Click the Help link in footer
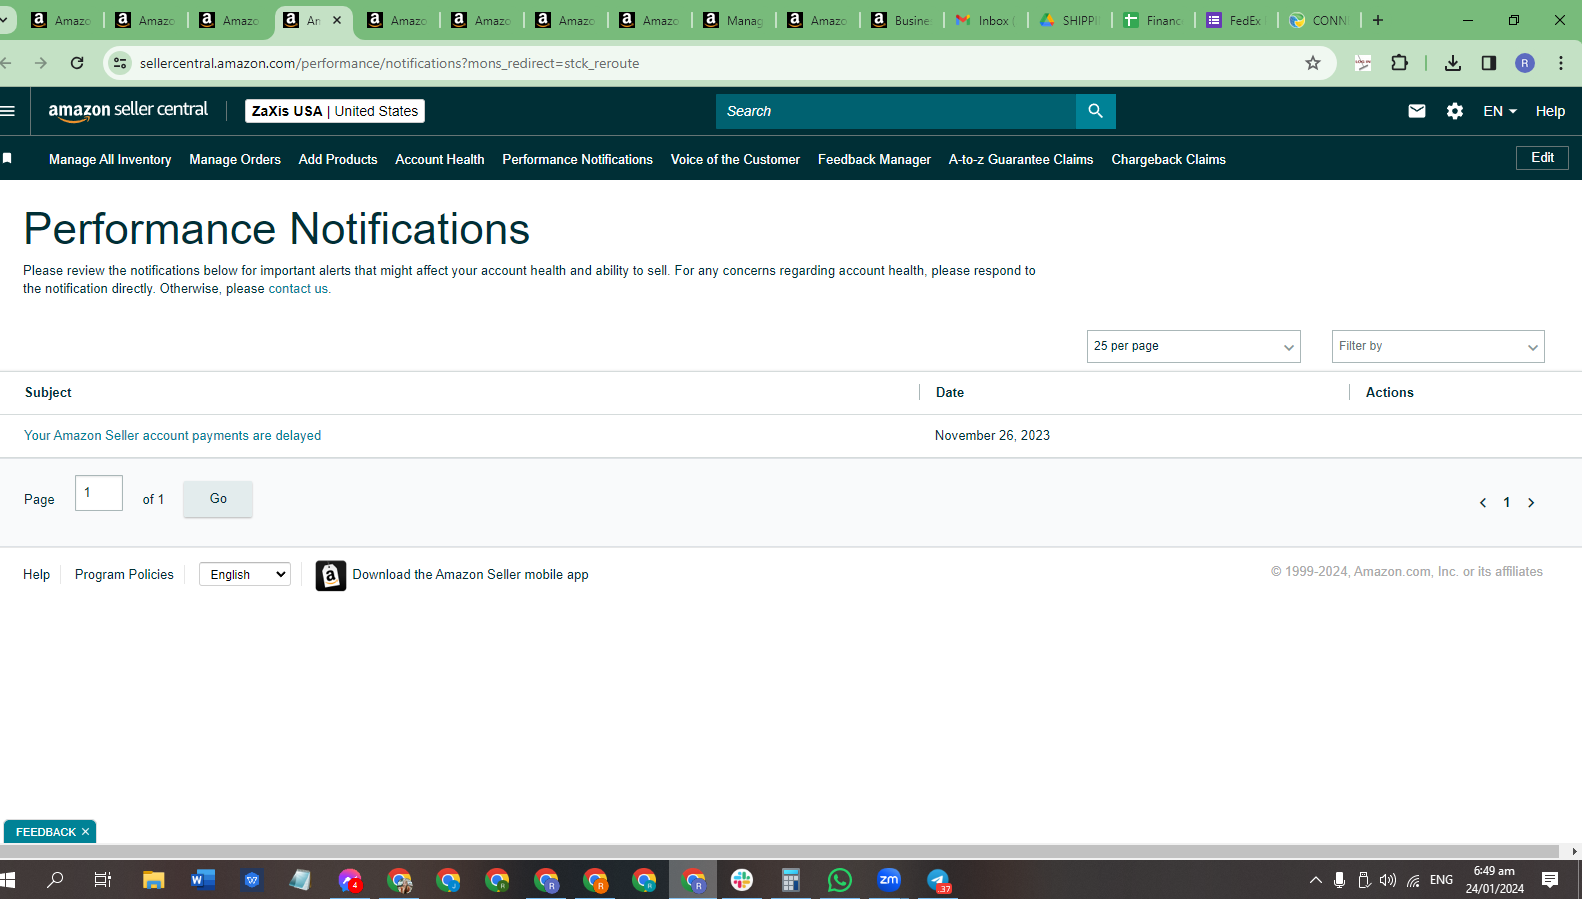Screen dimensions: 1582x899 coord(36,575)
